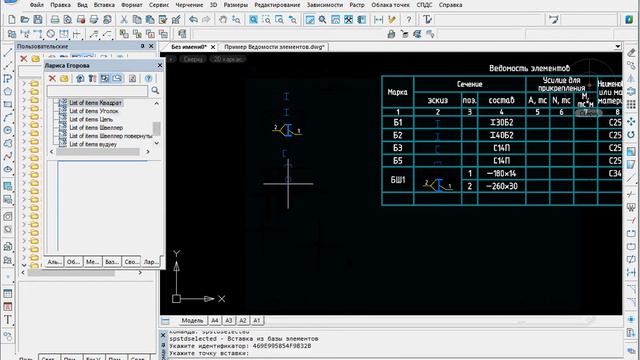Image resolution: width=640 pixels, height=360 pixels.
Task: Switch to Пример Ведомости элементов.dwg tab
Action: 274,47
